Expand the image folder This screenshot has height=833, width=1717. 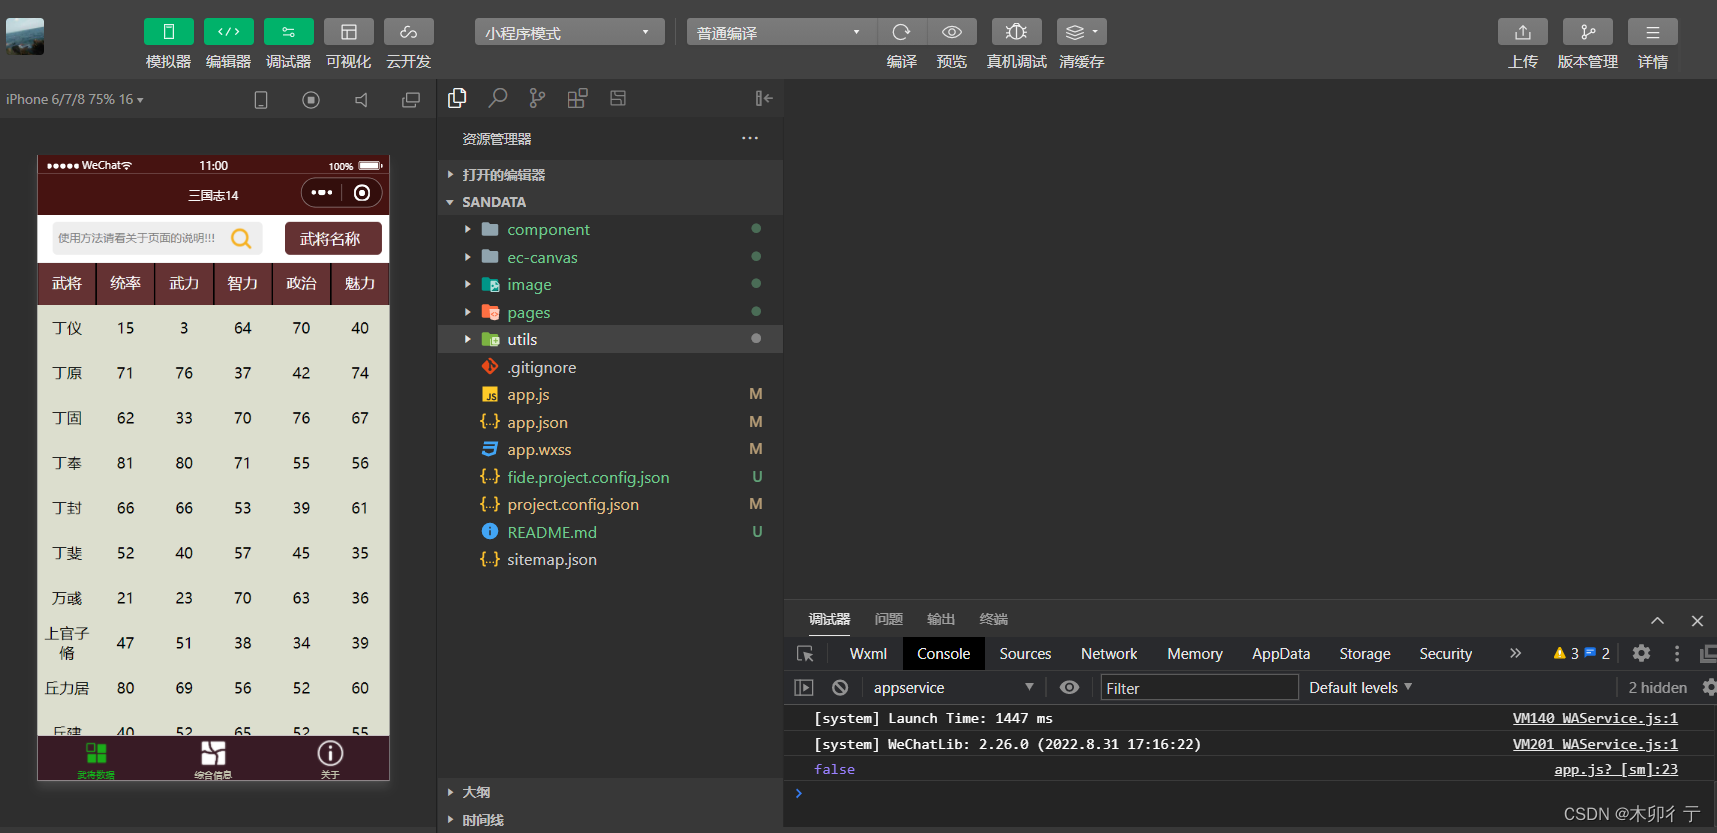coord(610,284)
